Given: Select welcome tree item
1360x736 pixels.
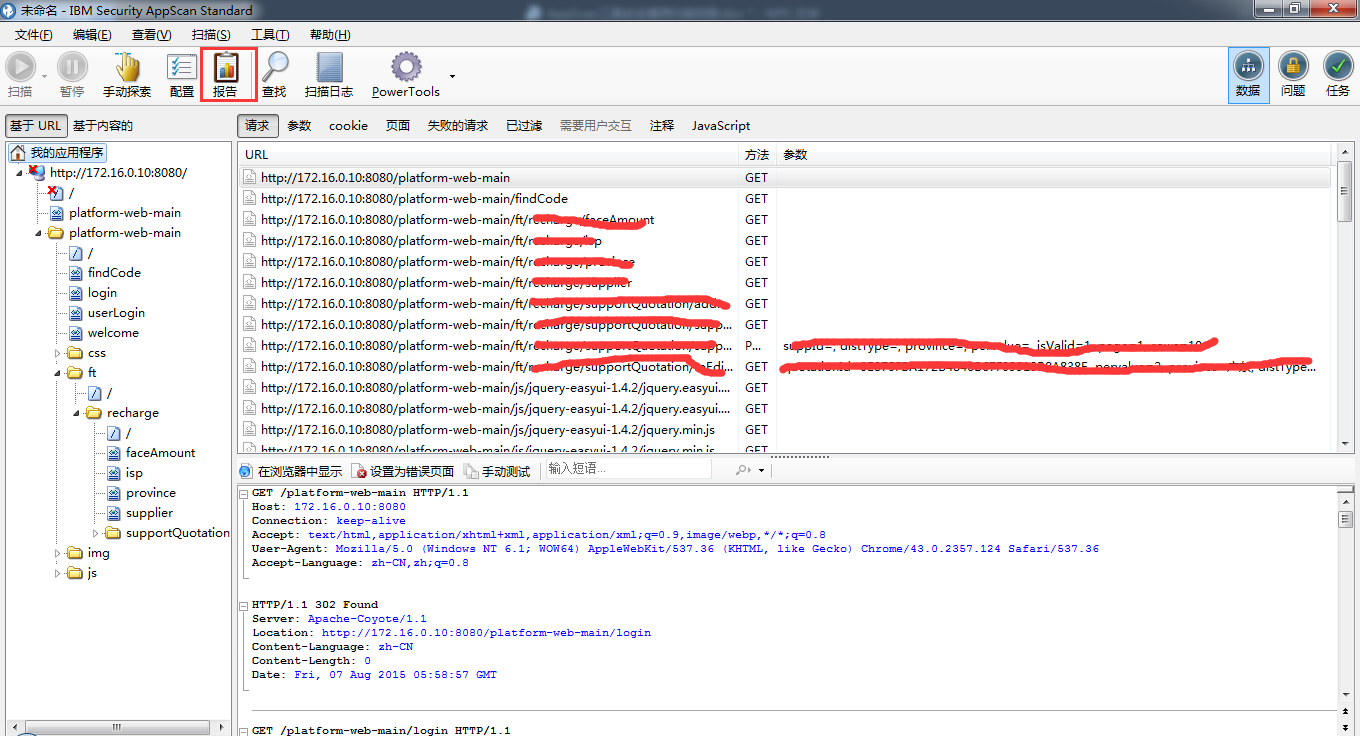Looking at the screenshot, I should [113, 333].
